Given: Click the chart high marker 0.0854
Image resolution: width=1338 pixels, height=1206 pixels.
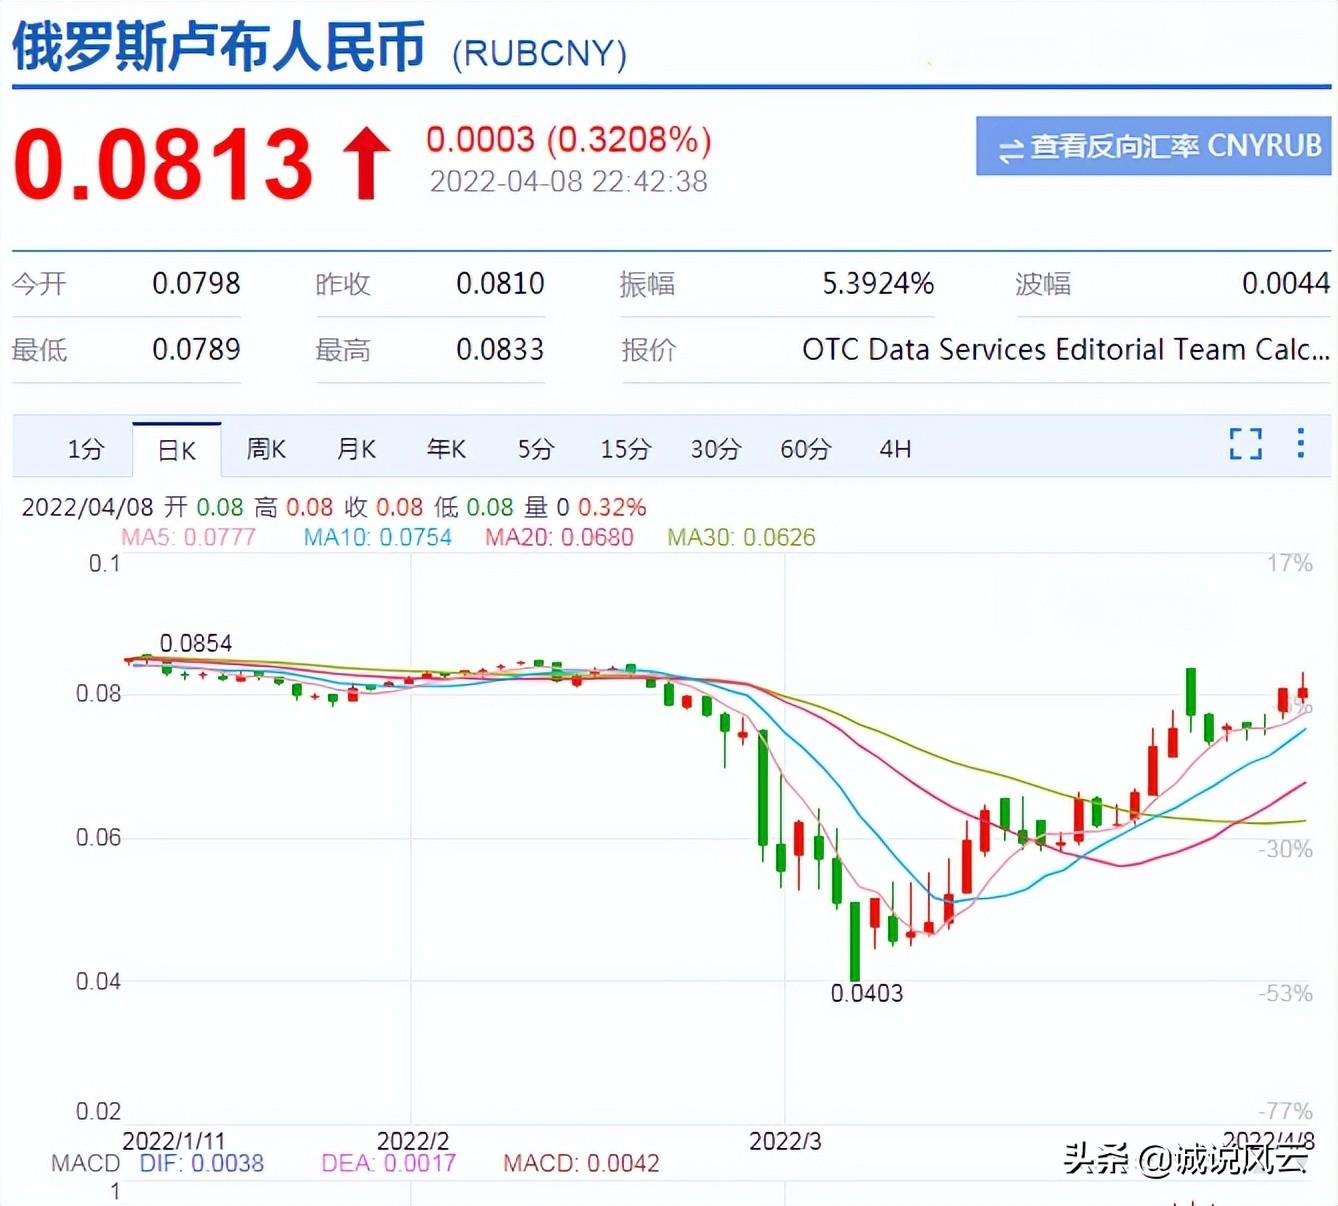Looking at the screenshot, I should coord(196,643).
